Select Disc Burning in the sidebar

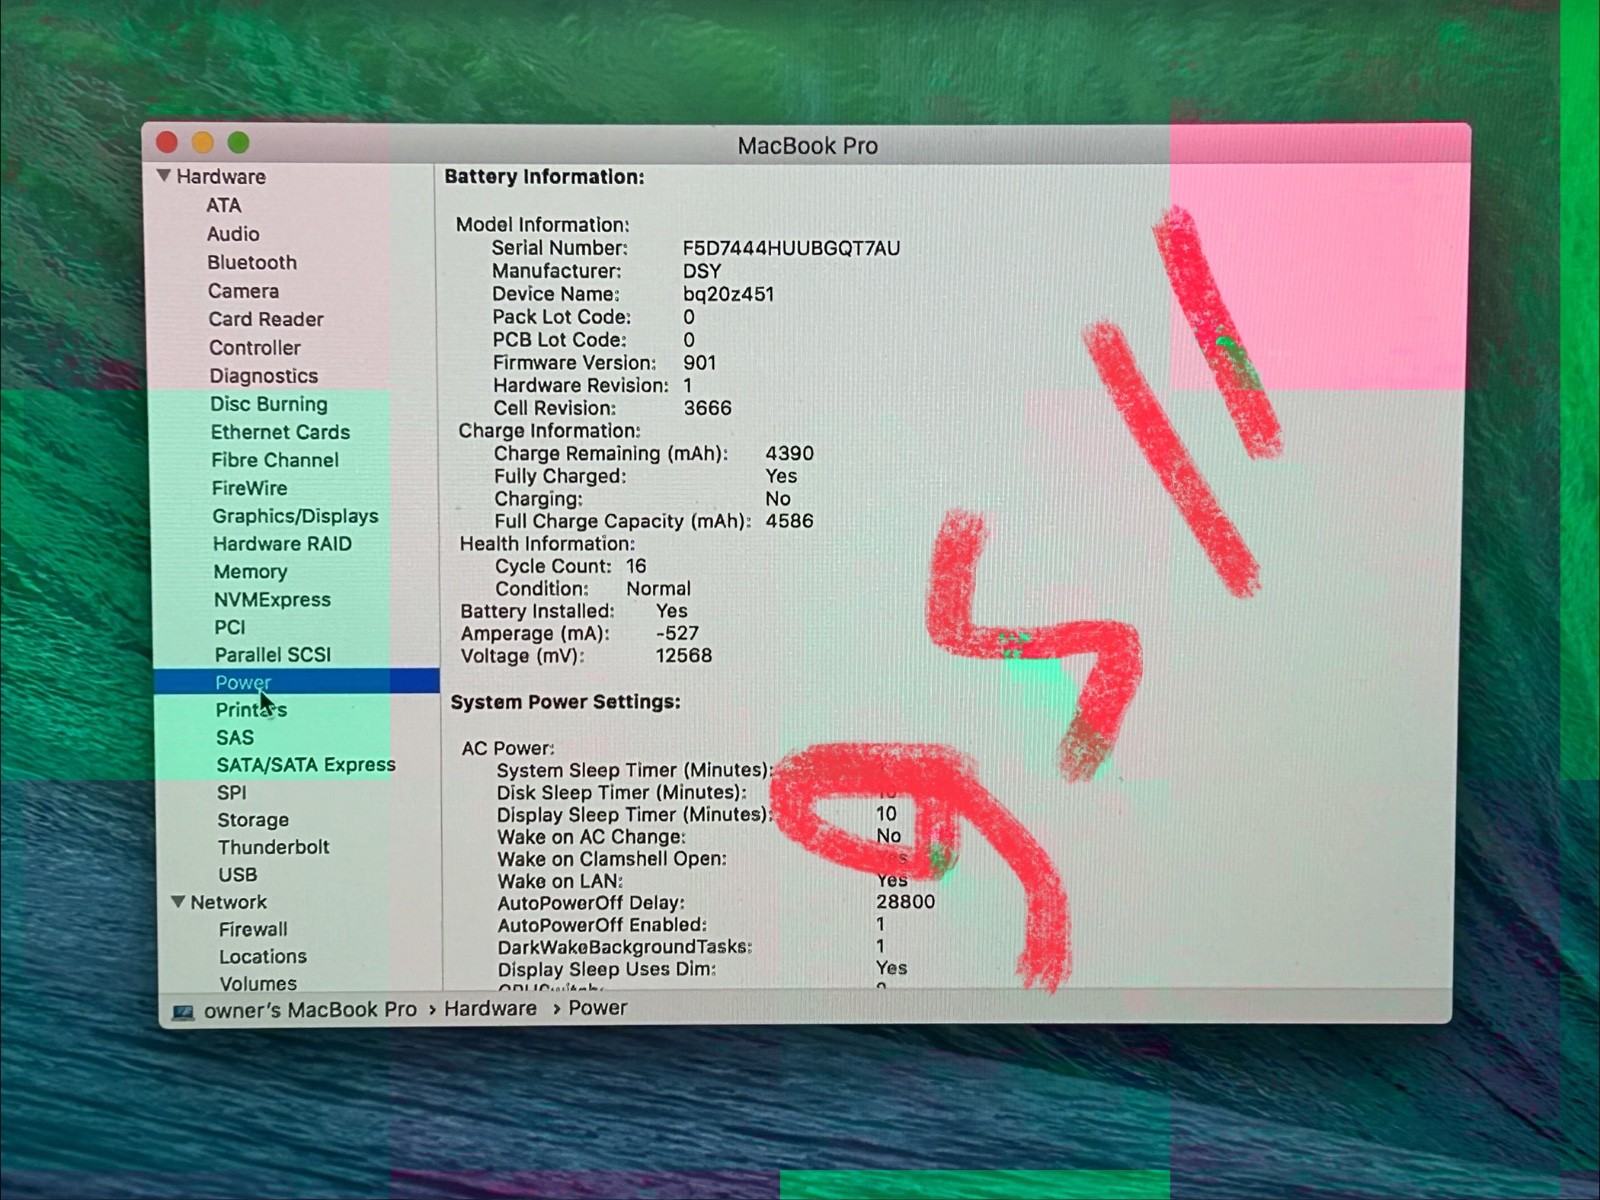coord(269,404)
